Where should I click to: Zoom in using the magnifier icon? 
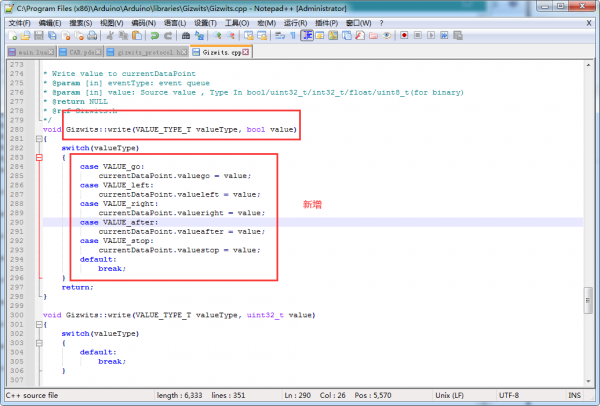pos(217,36)
